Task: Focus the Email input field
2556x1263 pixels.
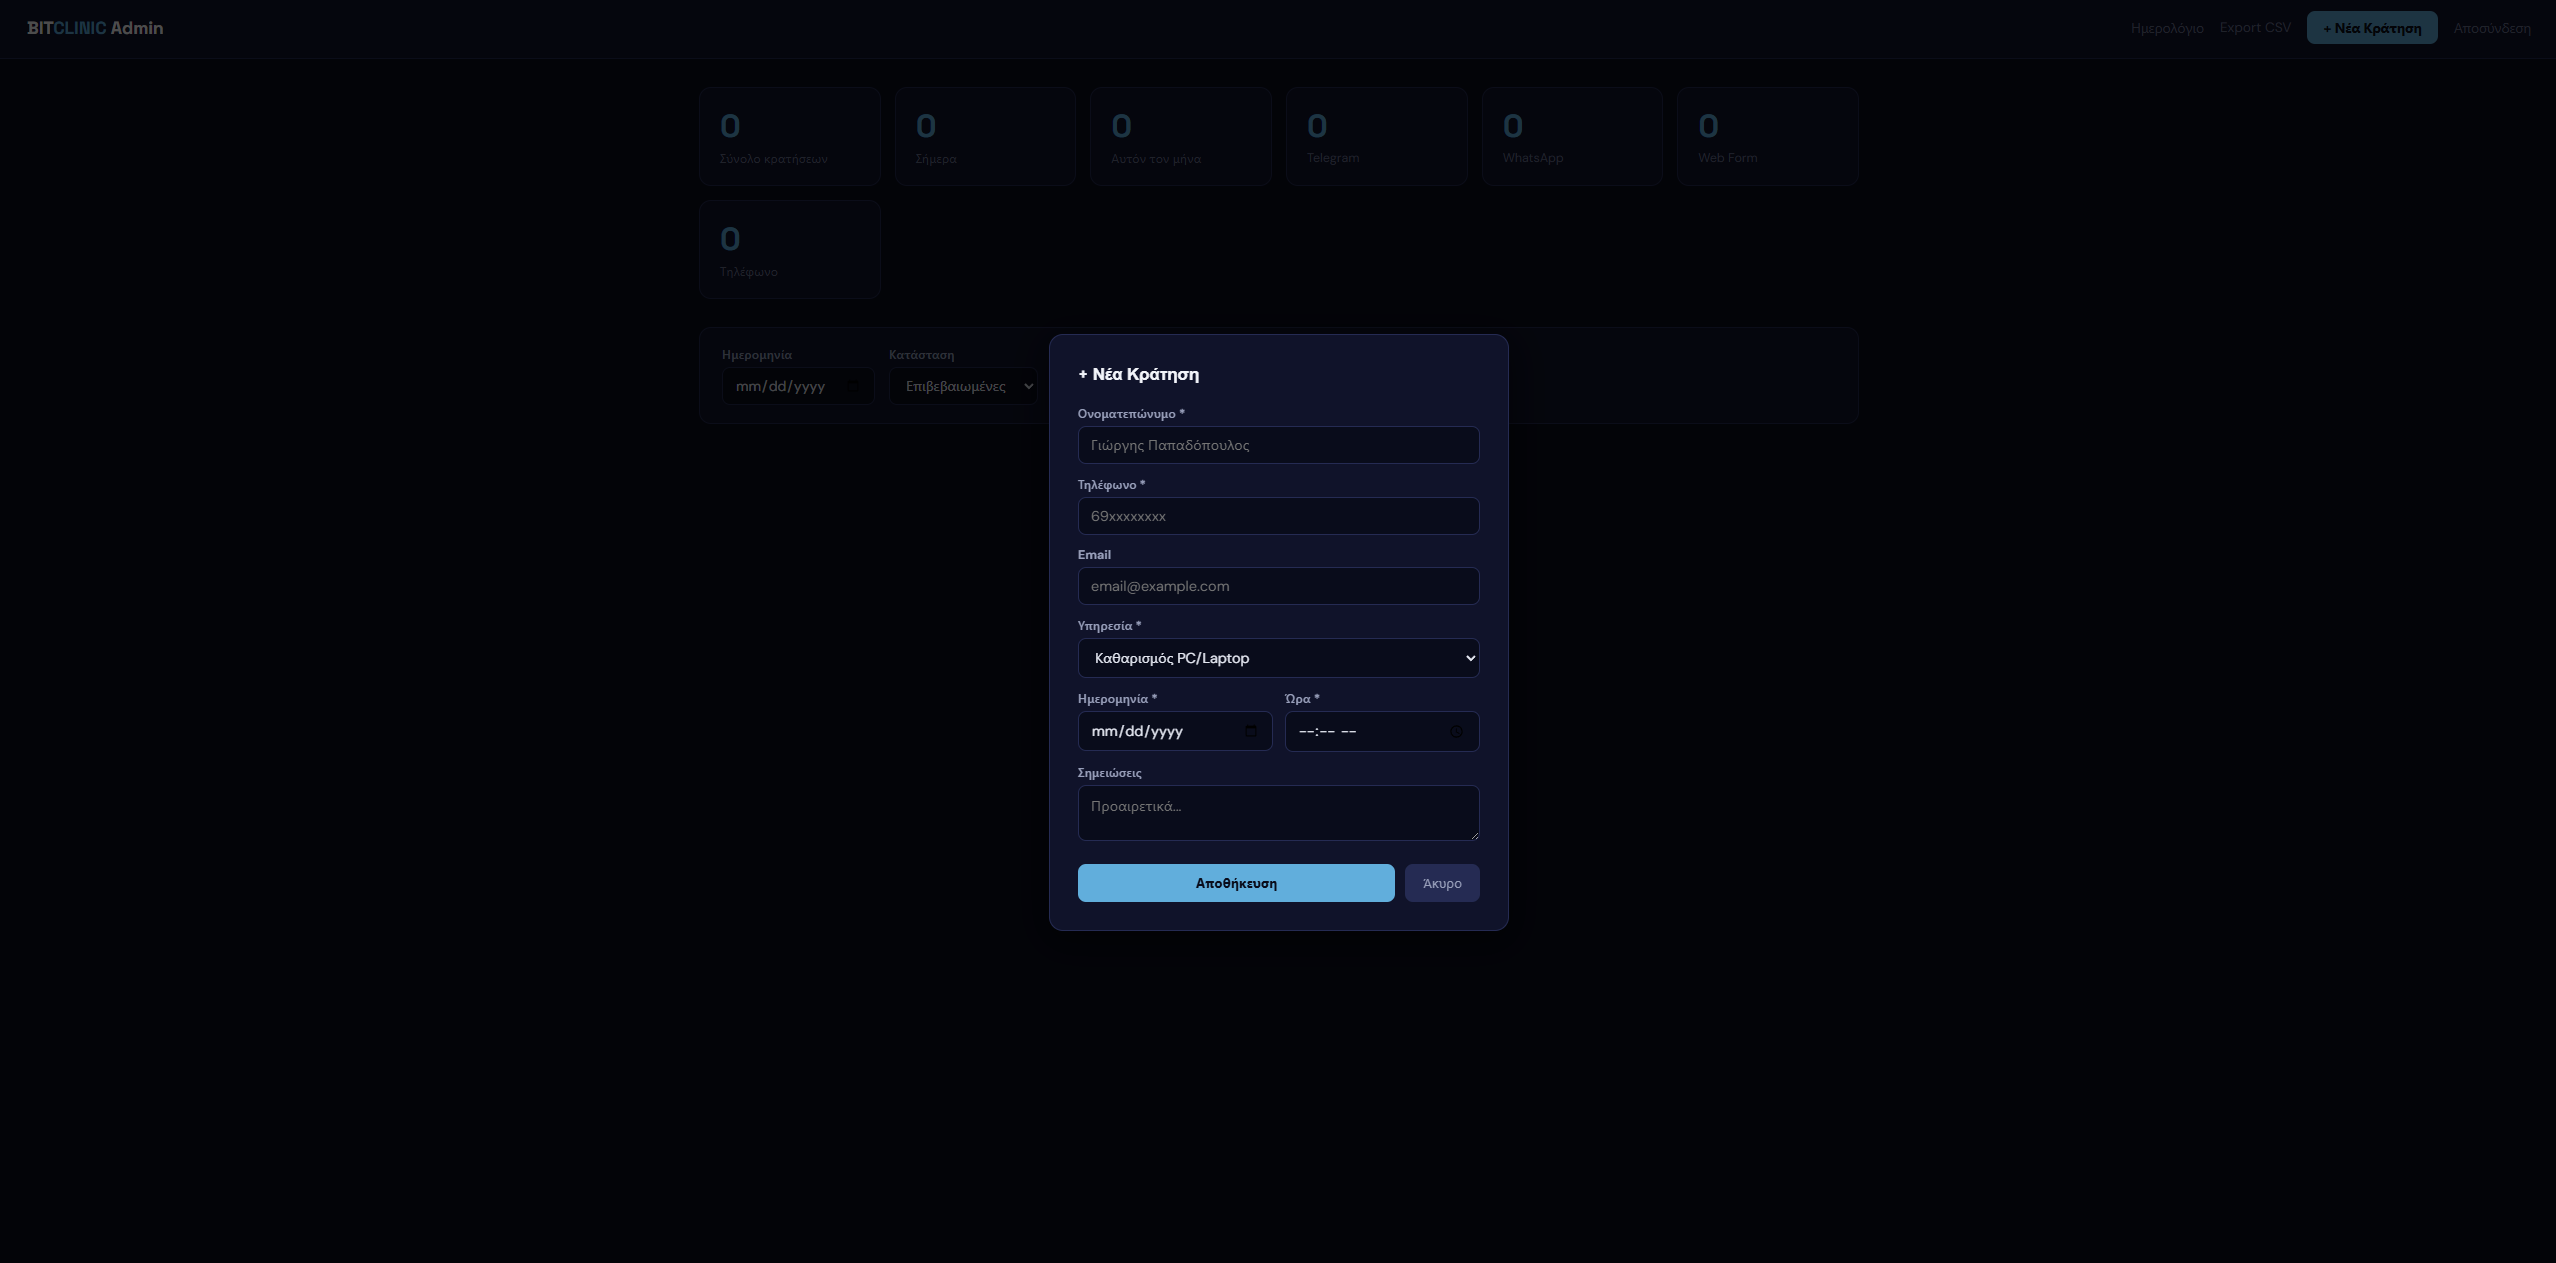Action: point(1278,586)
